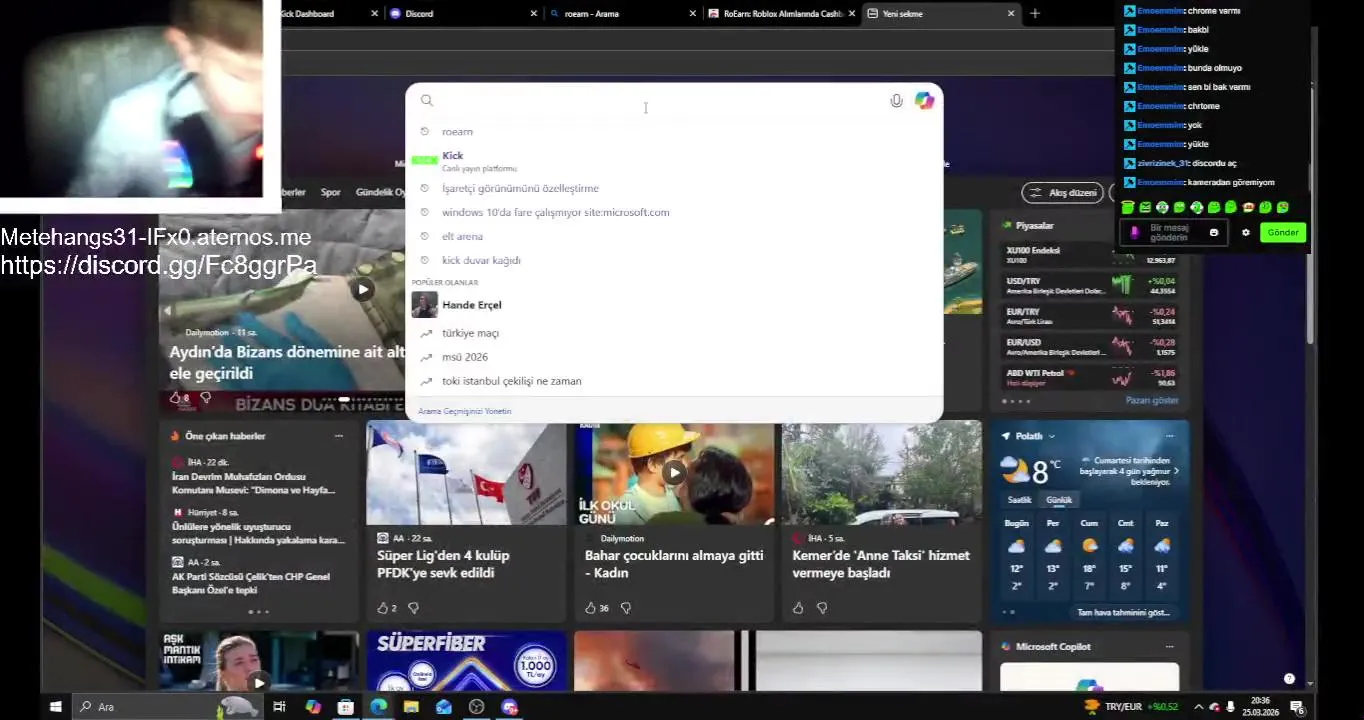Click the help question mark icon
The image size is (1364, 720).
tap(1289, 679)
